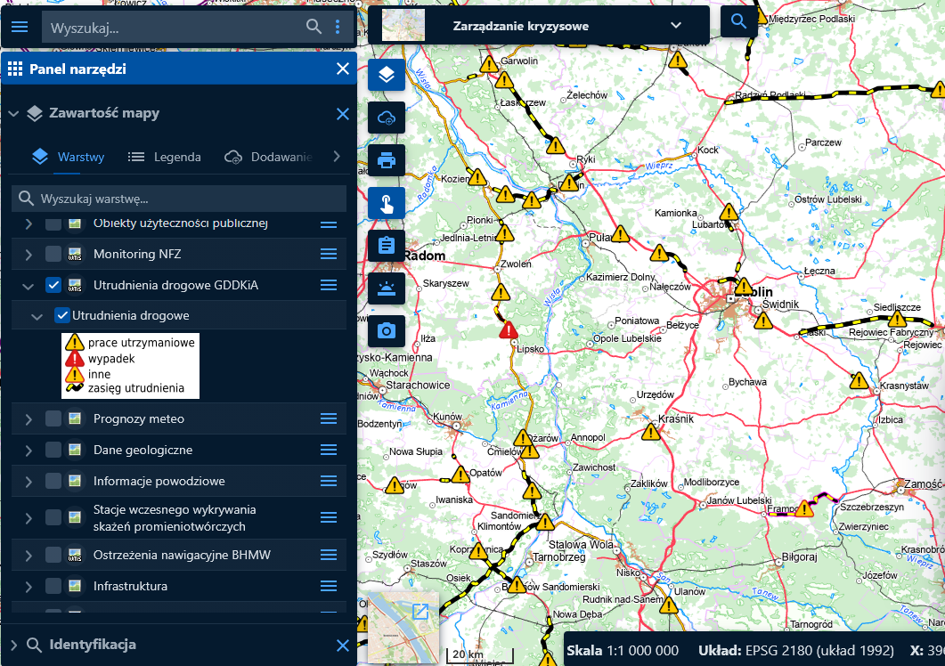Open the cloud add-data tool button
Image resolution: width=945 pixels, height=666 pixels.
(x=386, y=118)
